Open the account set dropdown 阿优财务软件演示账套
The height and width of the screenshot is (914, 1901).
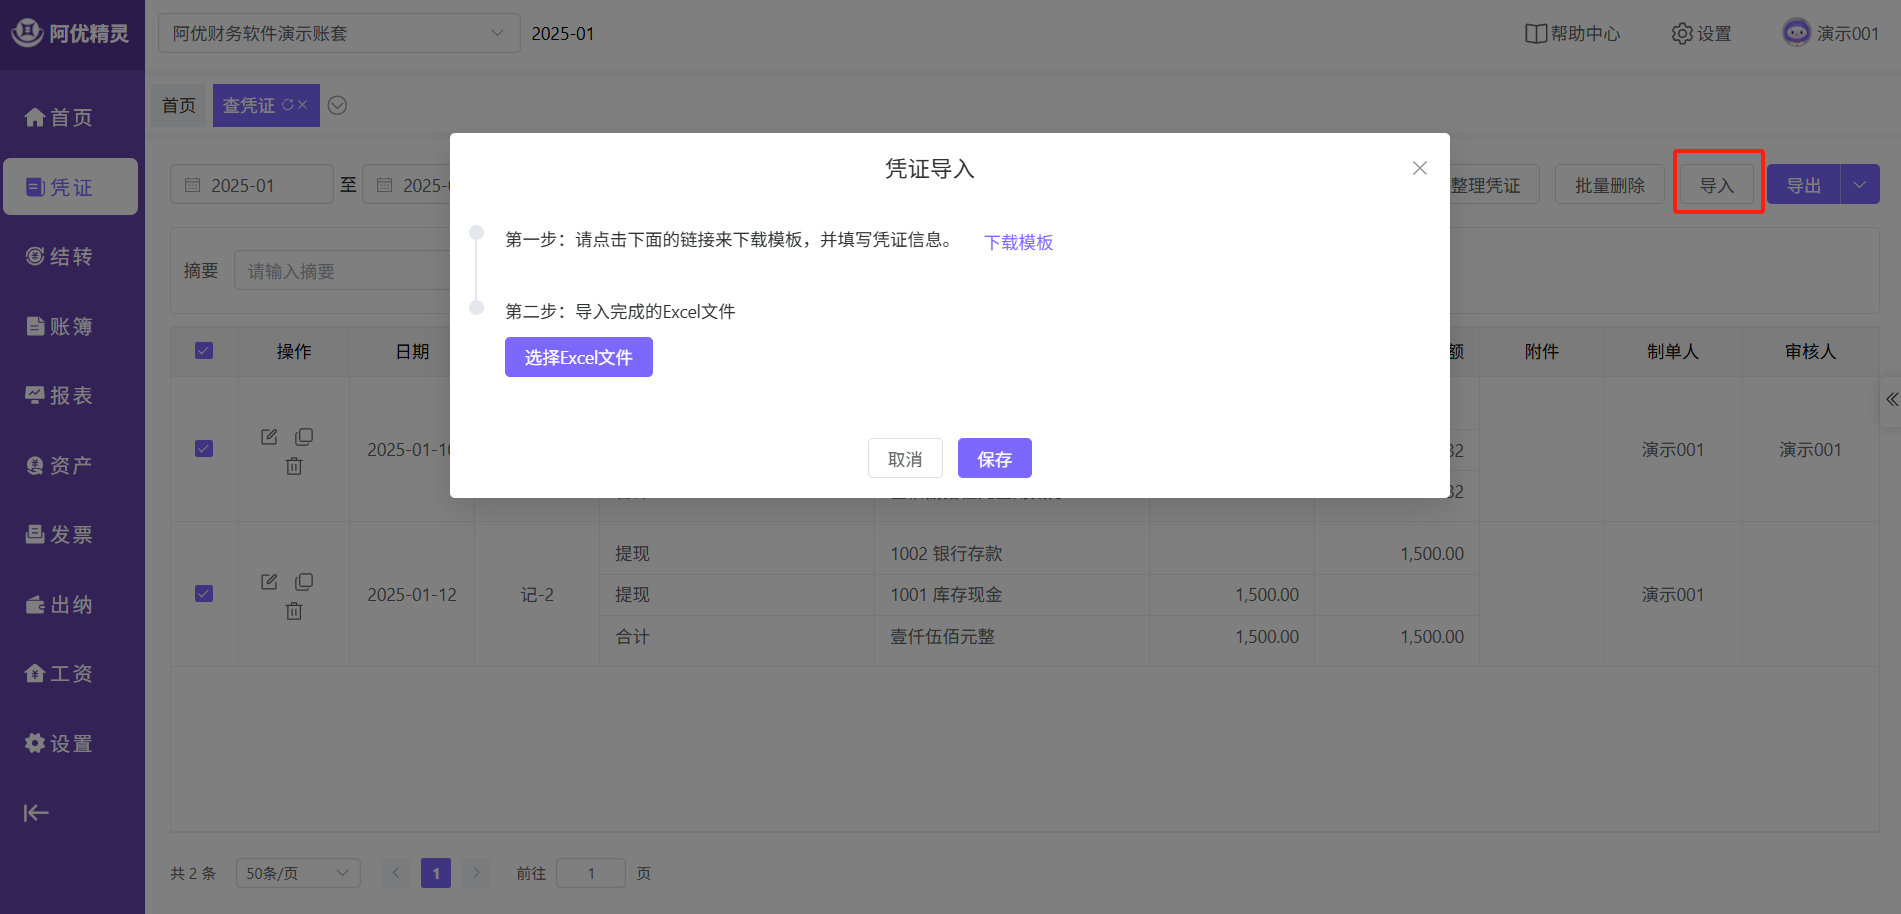pos(338,34)
